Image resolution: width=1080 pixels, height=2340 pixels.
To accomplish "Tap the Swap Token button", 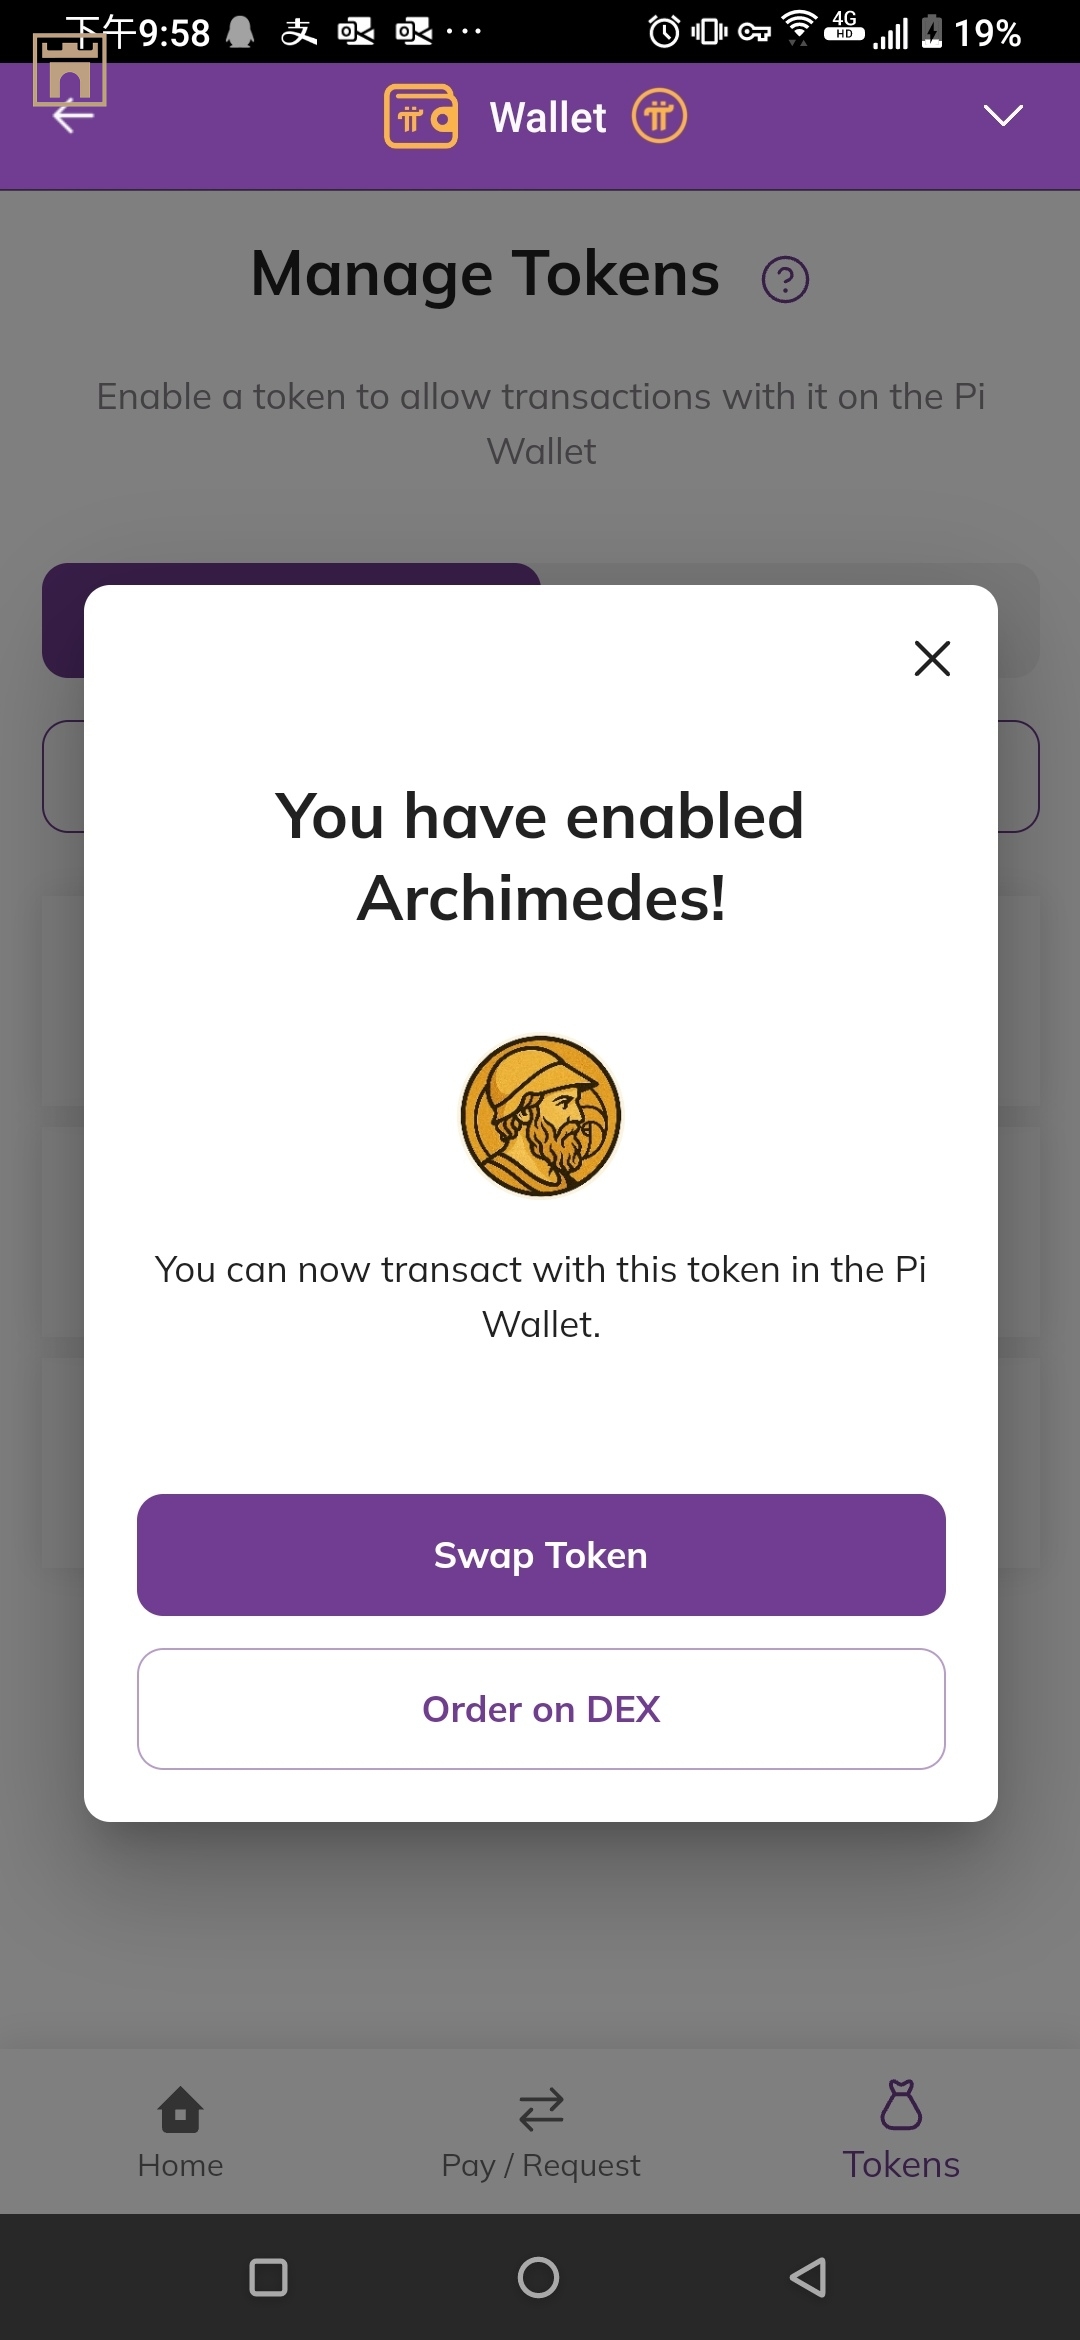I will [541, 1555].
